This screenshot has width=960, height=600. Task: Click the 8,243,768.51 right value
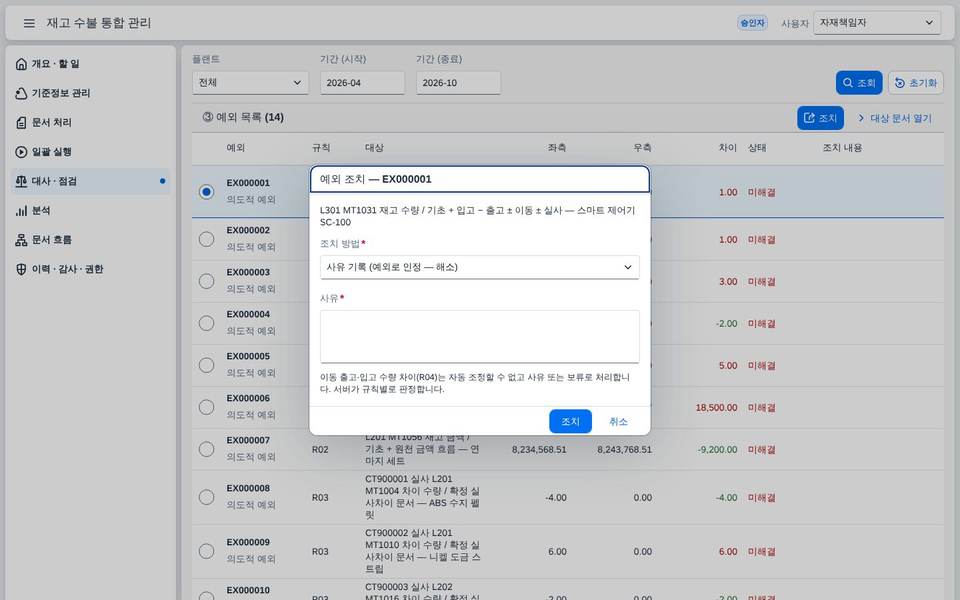(x=624, y=449)
